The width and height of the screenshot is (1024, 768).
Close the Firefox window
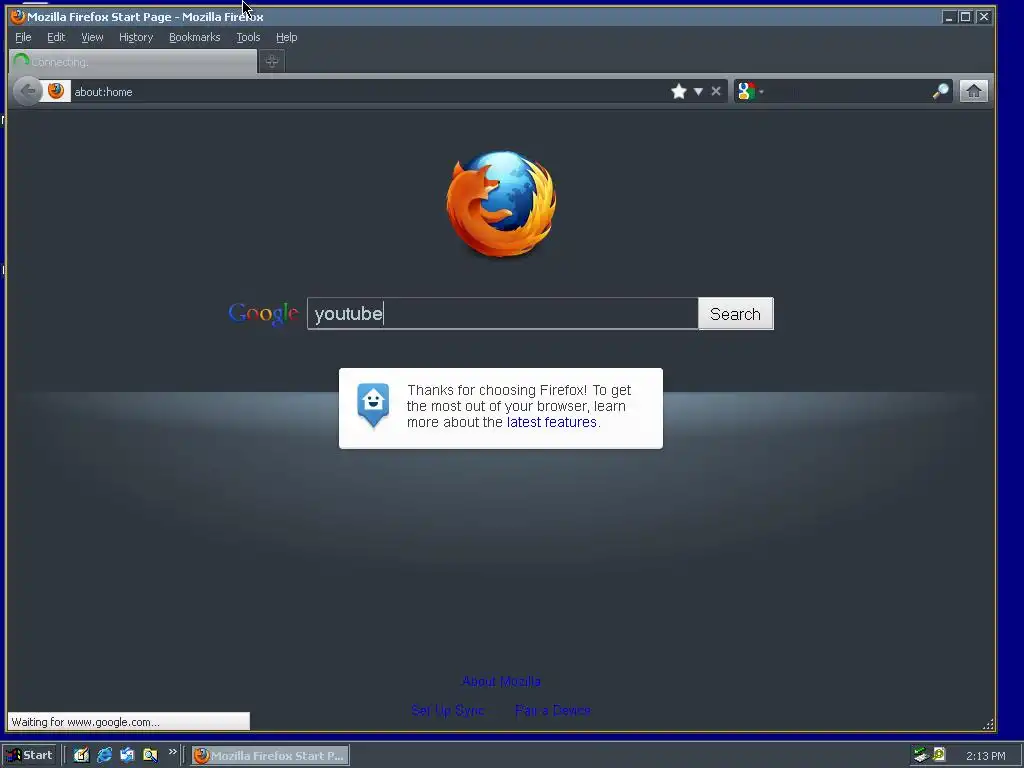[984, 17]
